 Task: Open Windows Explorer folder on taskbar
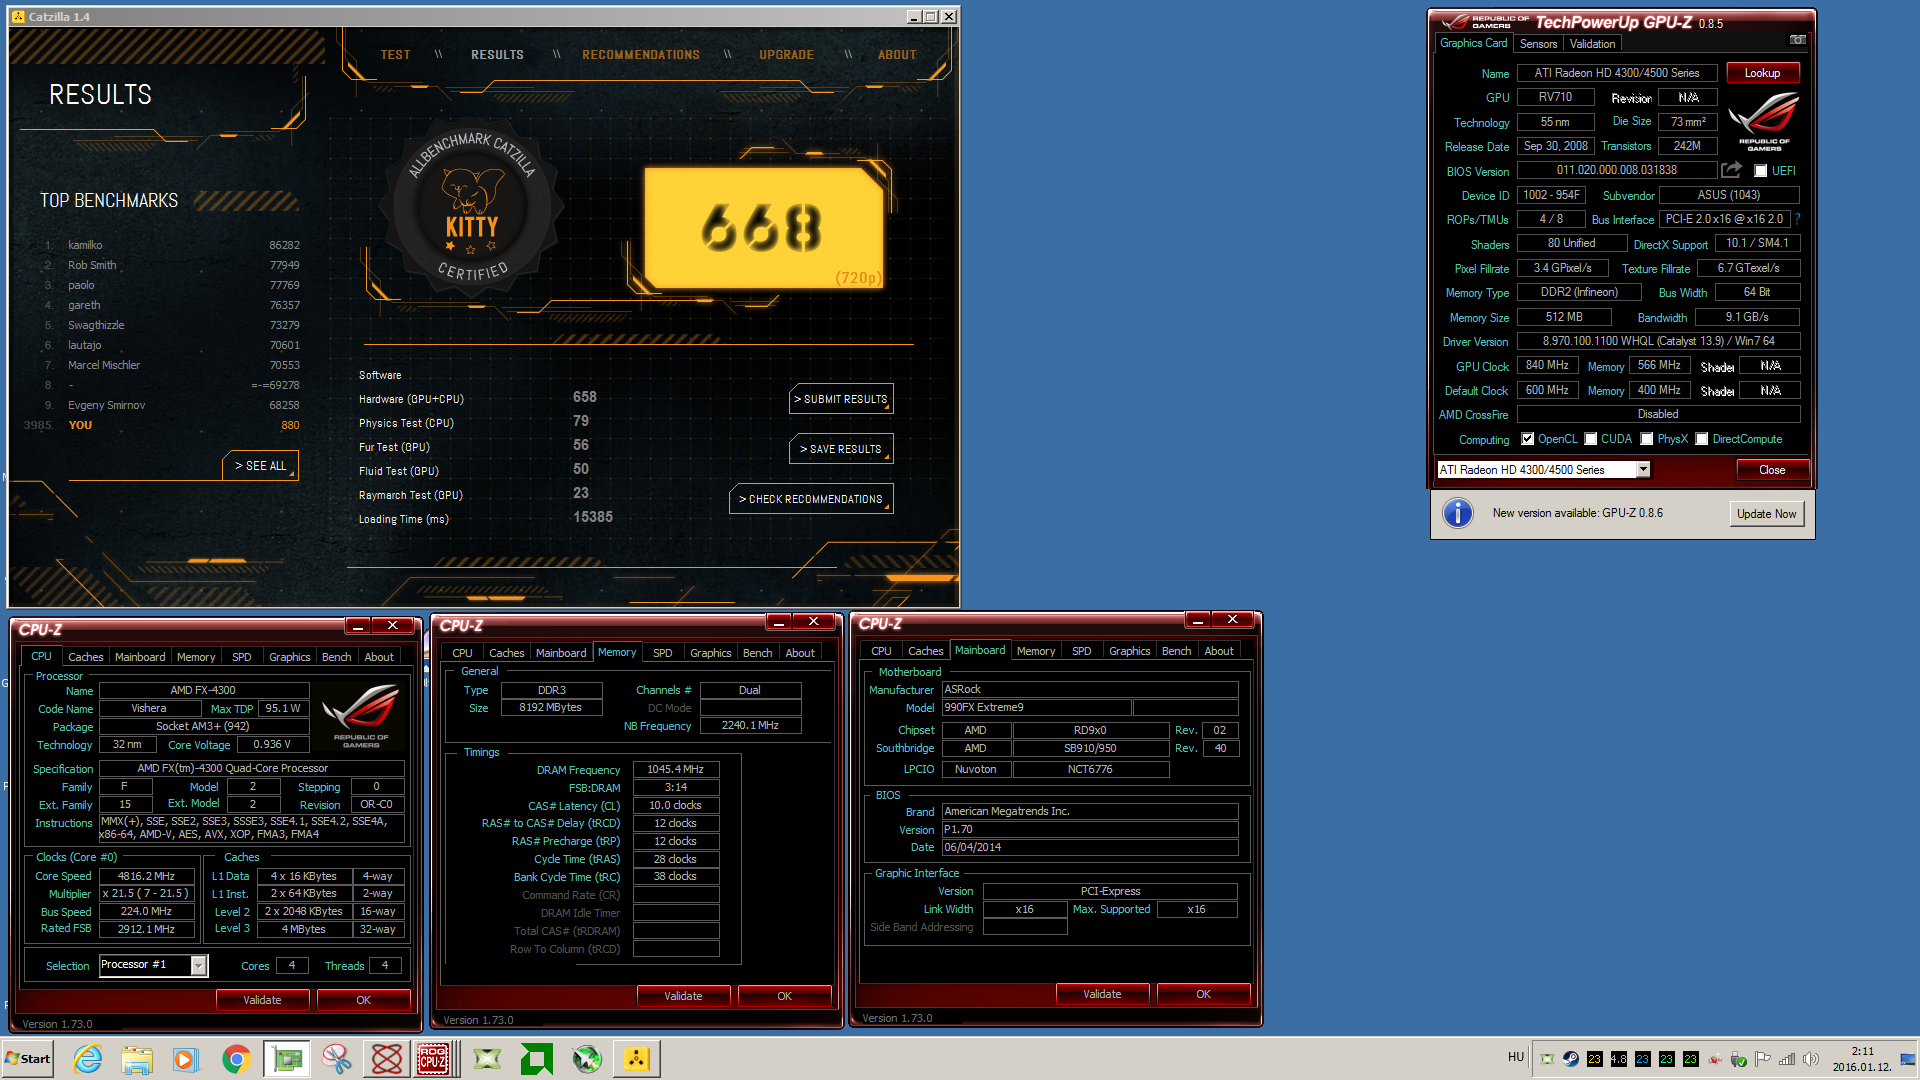point(137,1059)
